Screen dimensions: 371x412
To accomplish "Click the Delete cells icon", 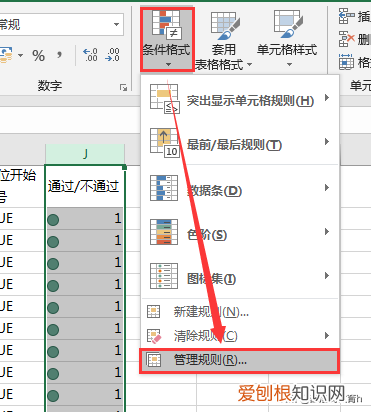I will [346, 39].
